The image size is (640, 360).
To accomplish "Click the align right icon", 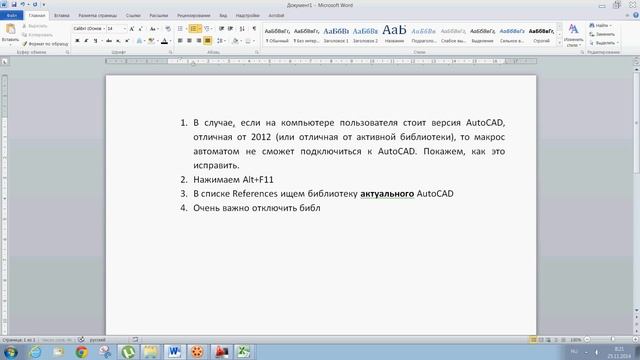I will tap(199, 41).
